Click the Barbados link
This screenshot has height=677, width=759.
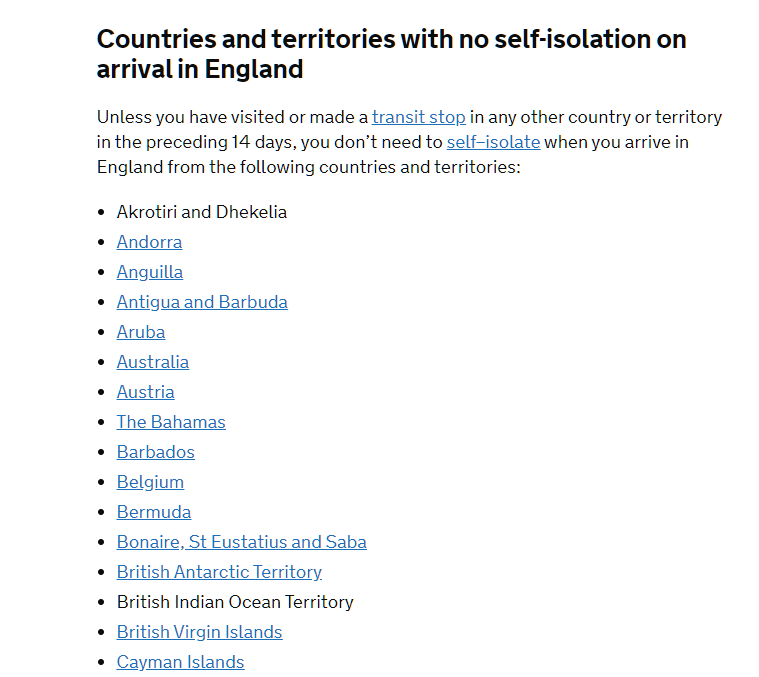point(155,452)
